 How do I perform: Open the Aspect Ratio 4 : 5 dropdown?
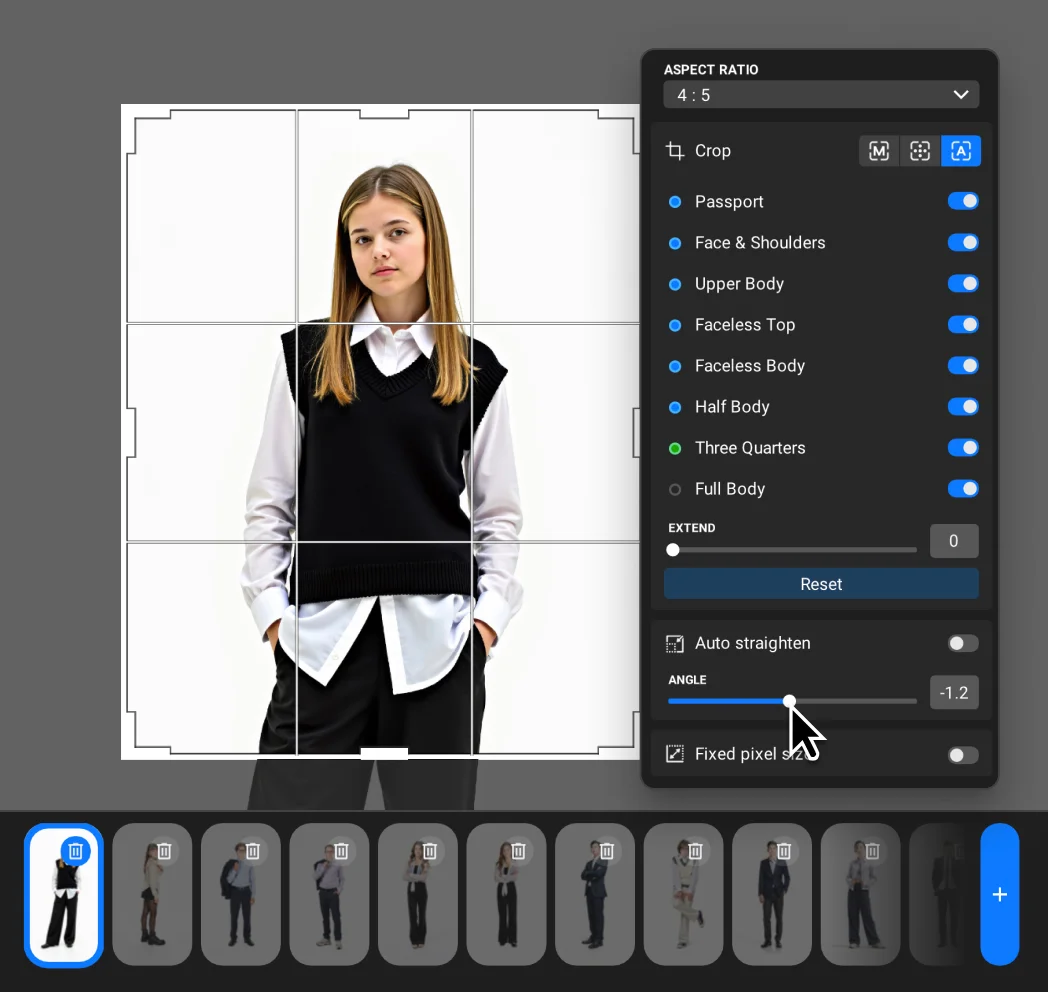[821, 95]
